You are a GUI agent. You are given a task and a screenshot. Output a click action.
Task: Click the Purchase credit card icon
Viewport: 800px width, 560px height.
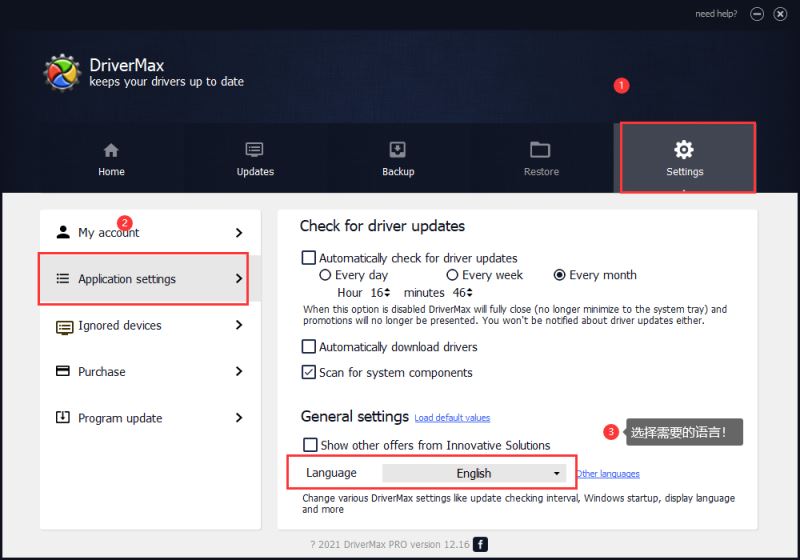tap(63, 371)
